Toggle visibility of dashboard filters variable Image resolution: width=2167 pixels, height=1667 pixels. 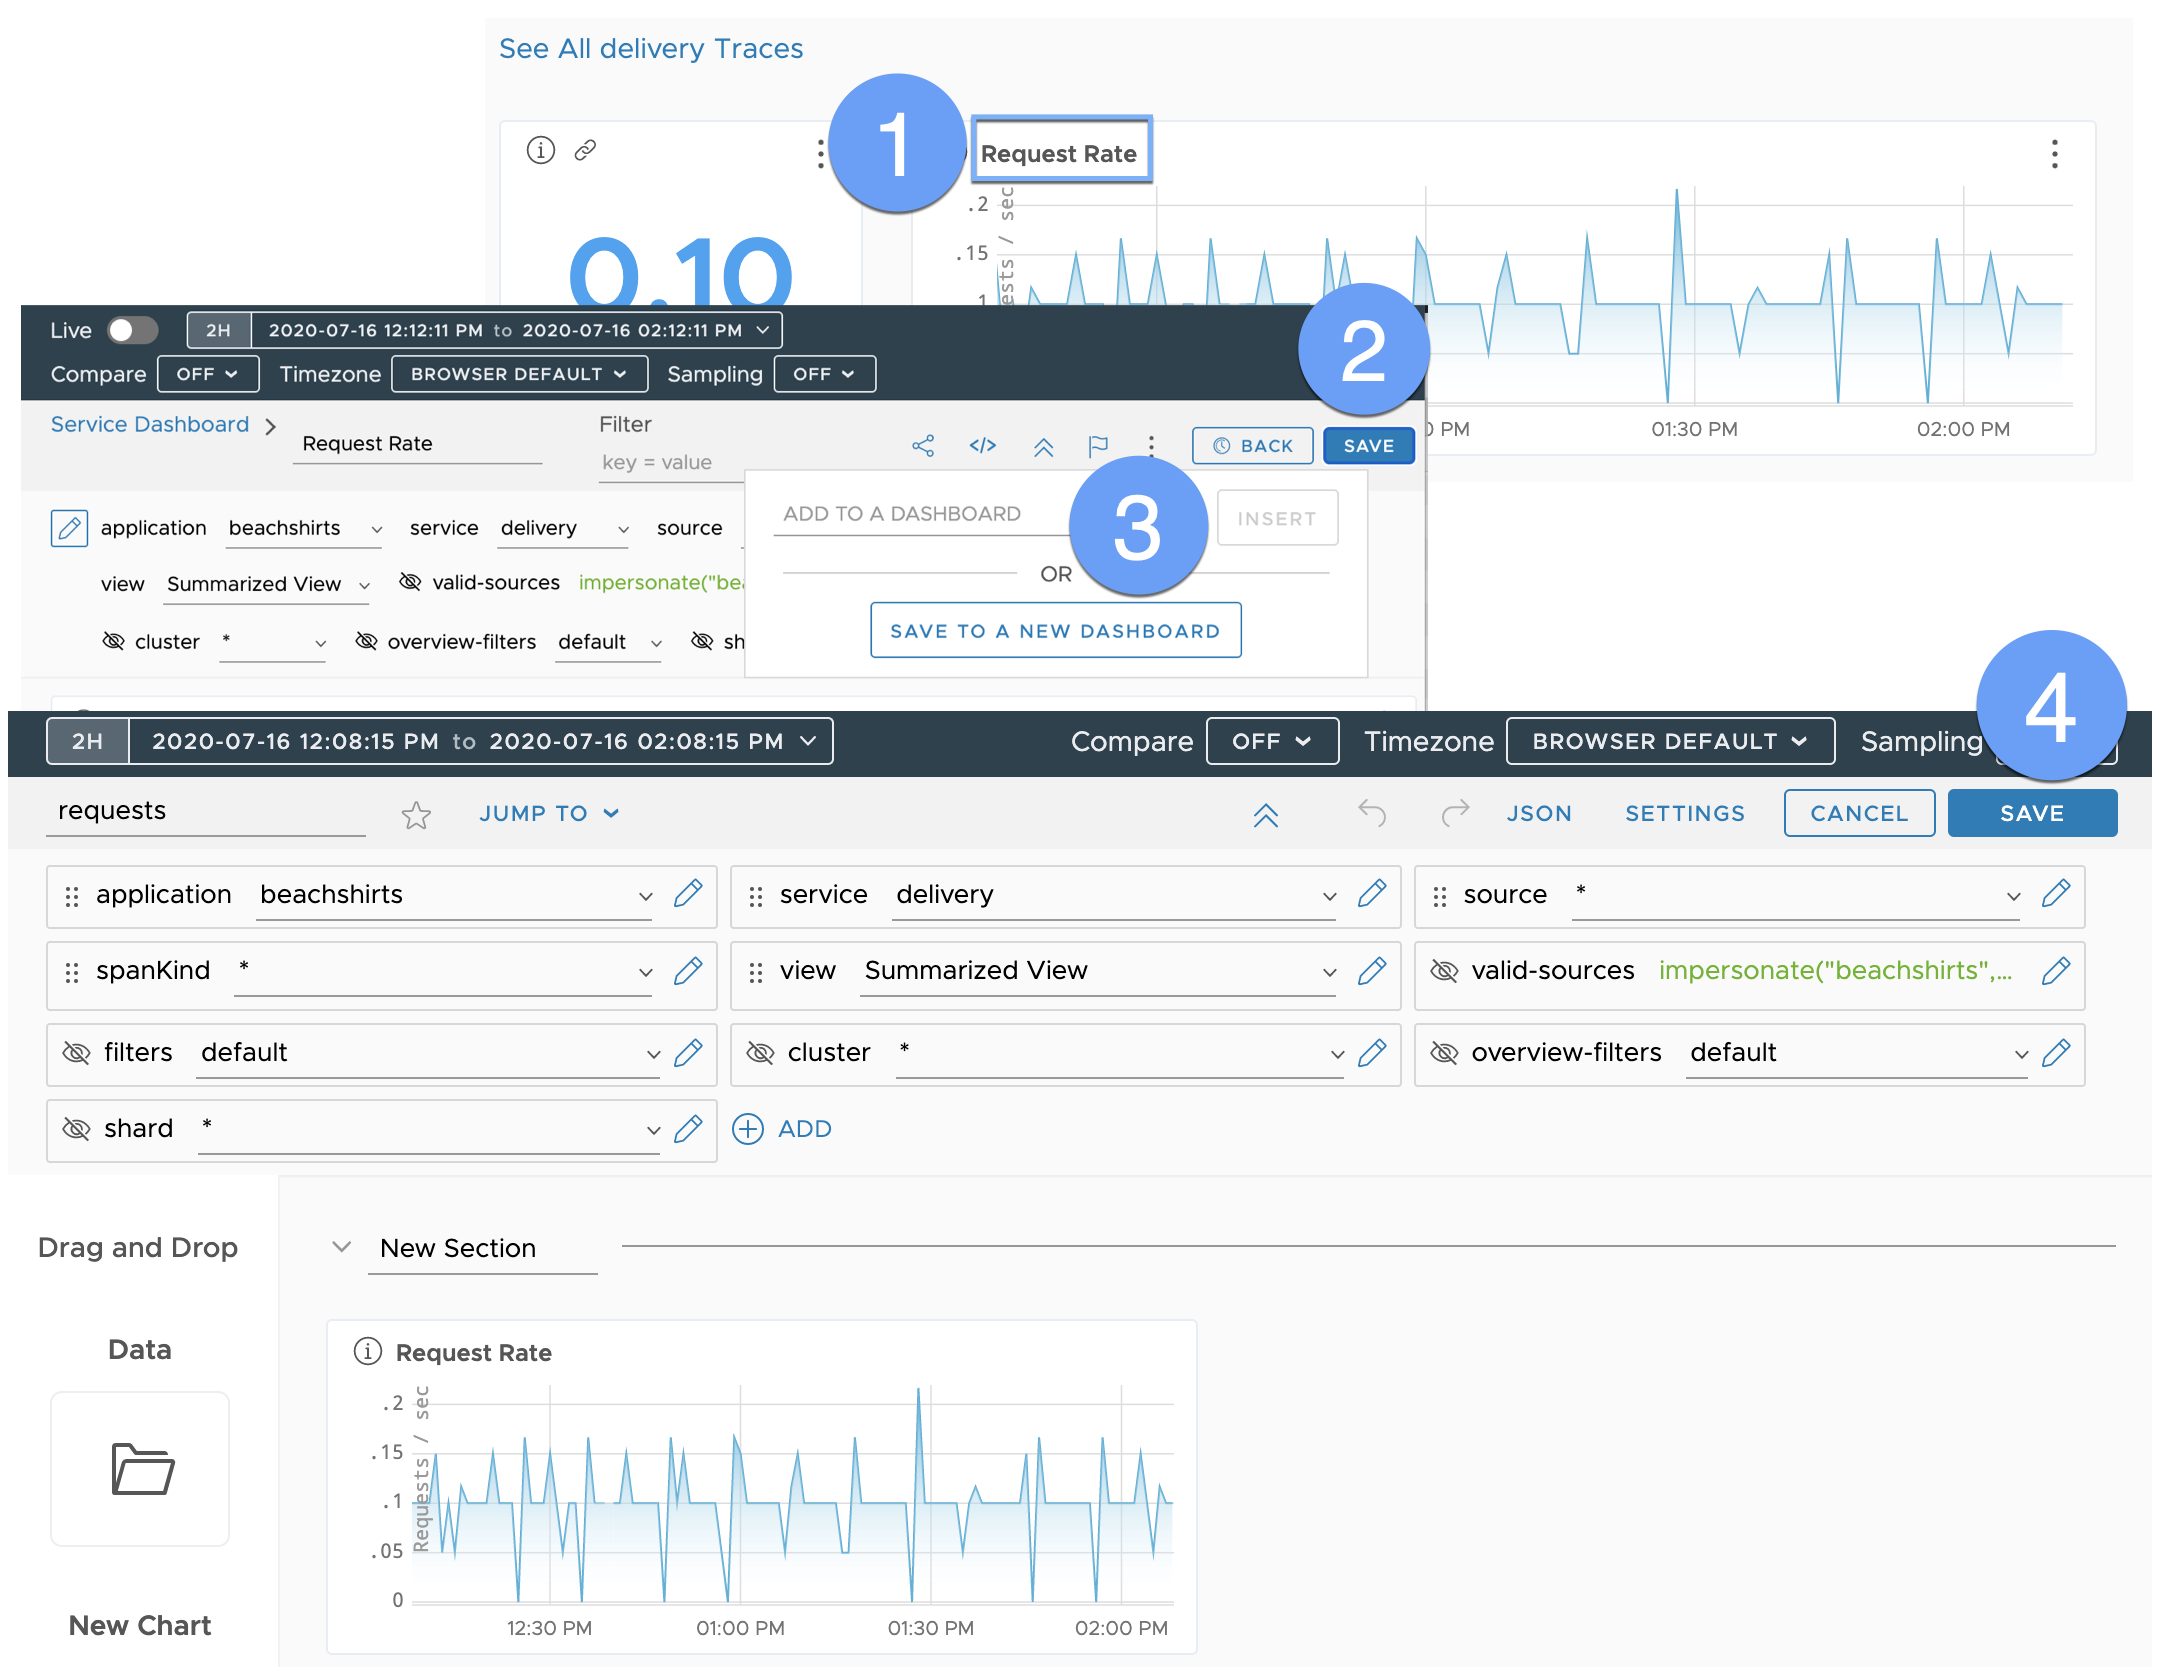pyautogui.click(x=76, y=1053)
